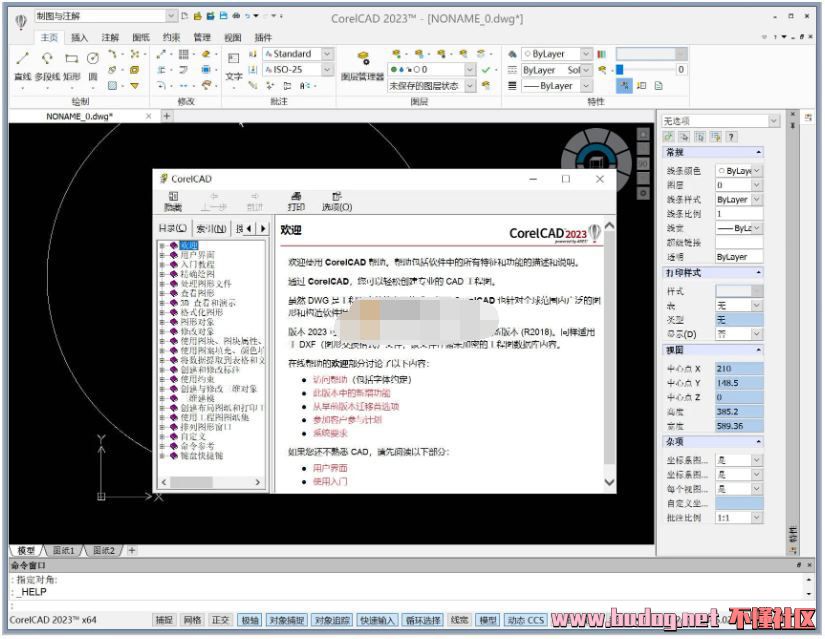The image size is (825, 639).
Task: Toggle Ortho (正交) in the status bar
Action: (x=220, y=620)
